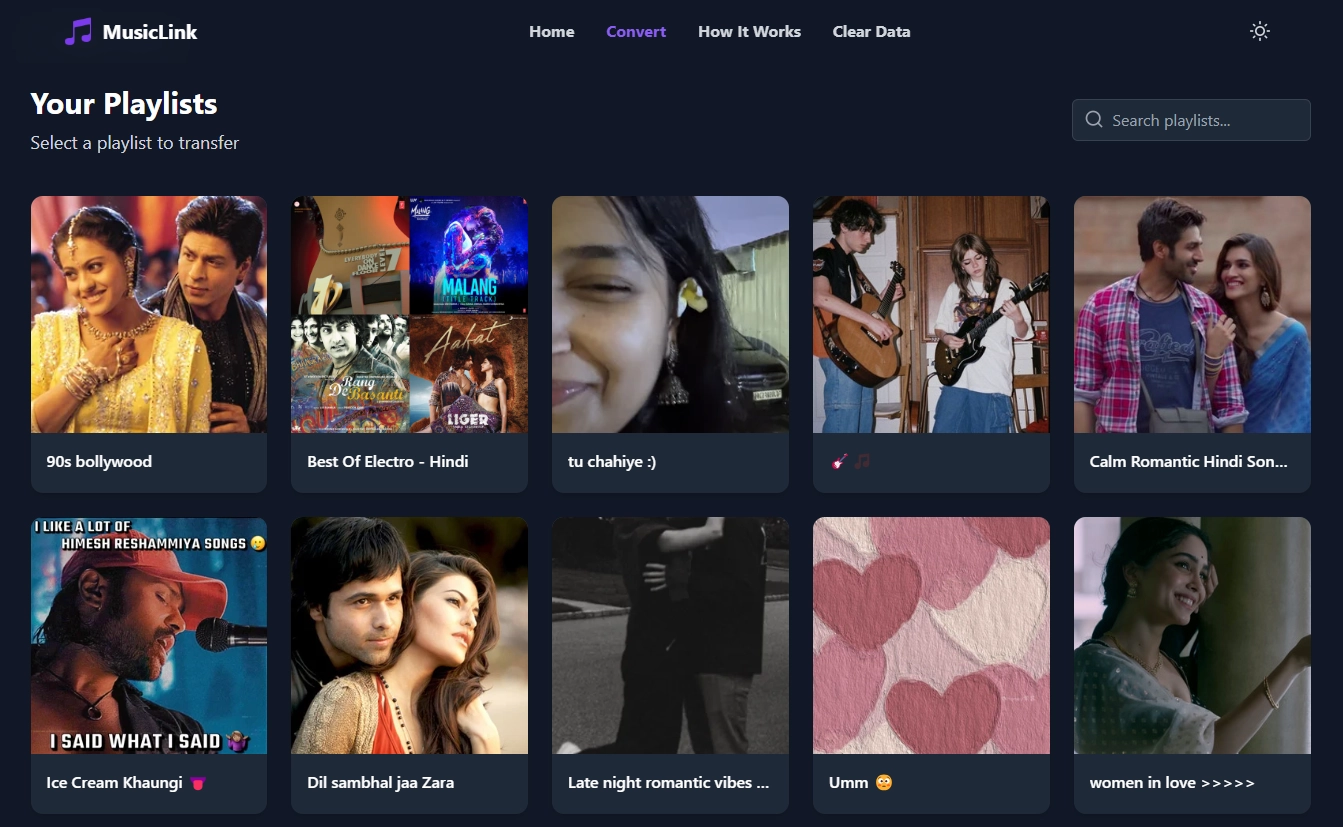Select the Dil sambhal jaa Zara playlist
1343x827 pixels.
(x=409, y=635)
